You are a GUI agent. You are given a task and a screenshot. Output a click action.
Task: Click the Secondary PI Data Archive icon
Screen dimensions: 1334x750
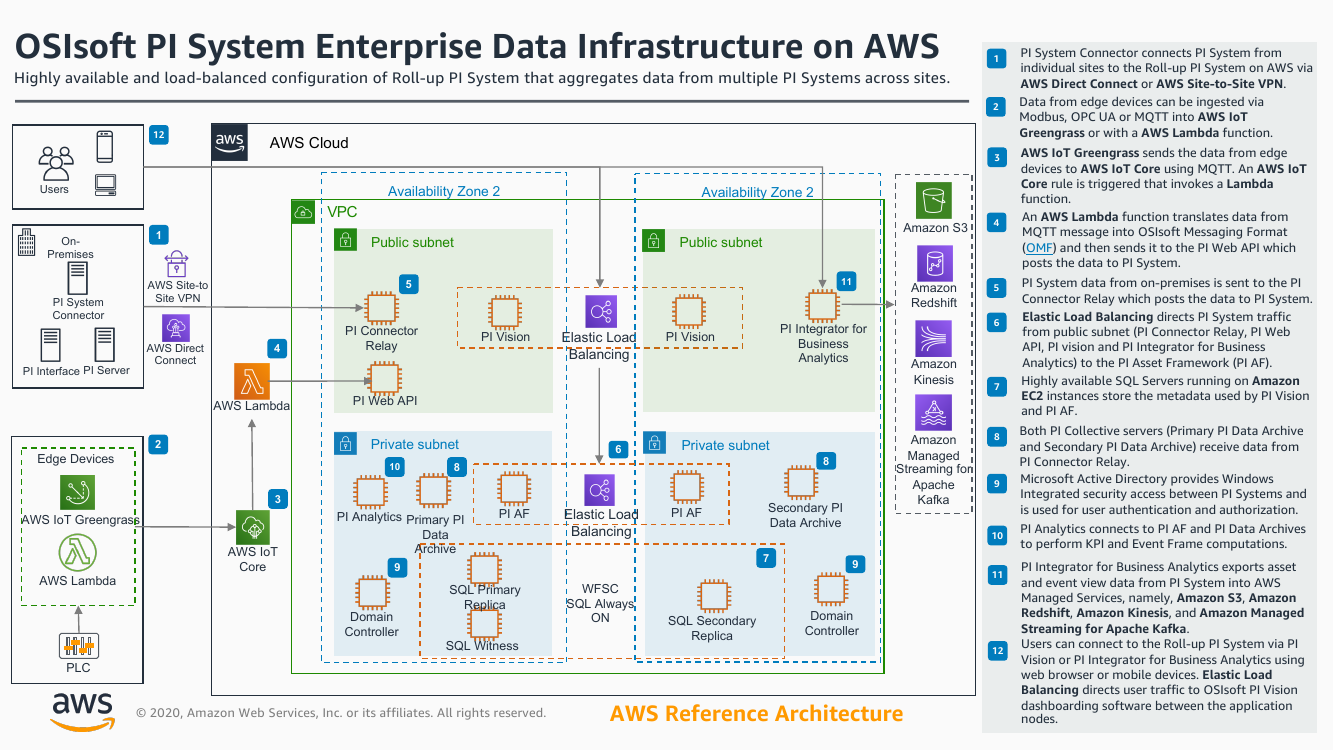coord(800,482)
